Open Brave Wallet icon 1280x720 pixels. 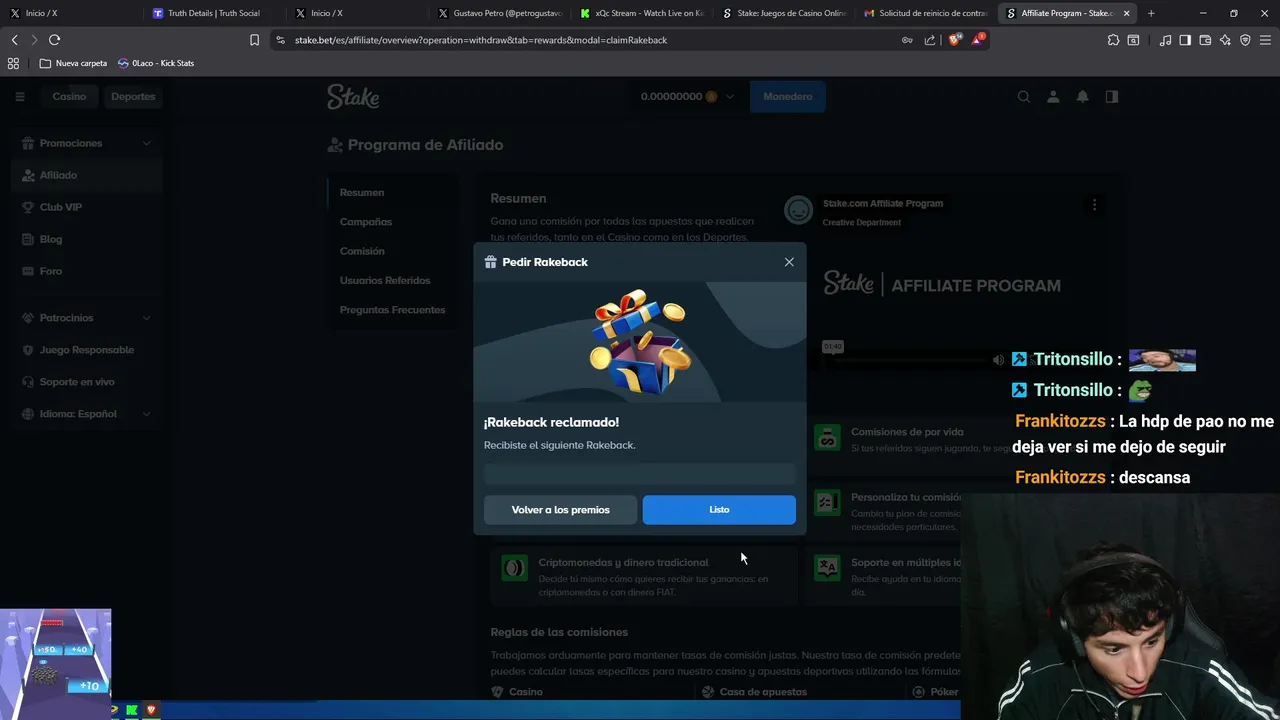[x=1205, y=40]
